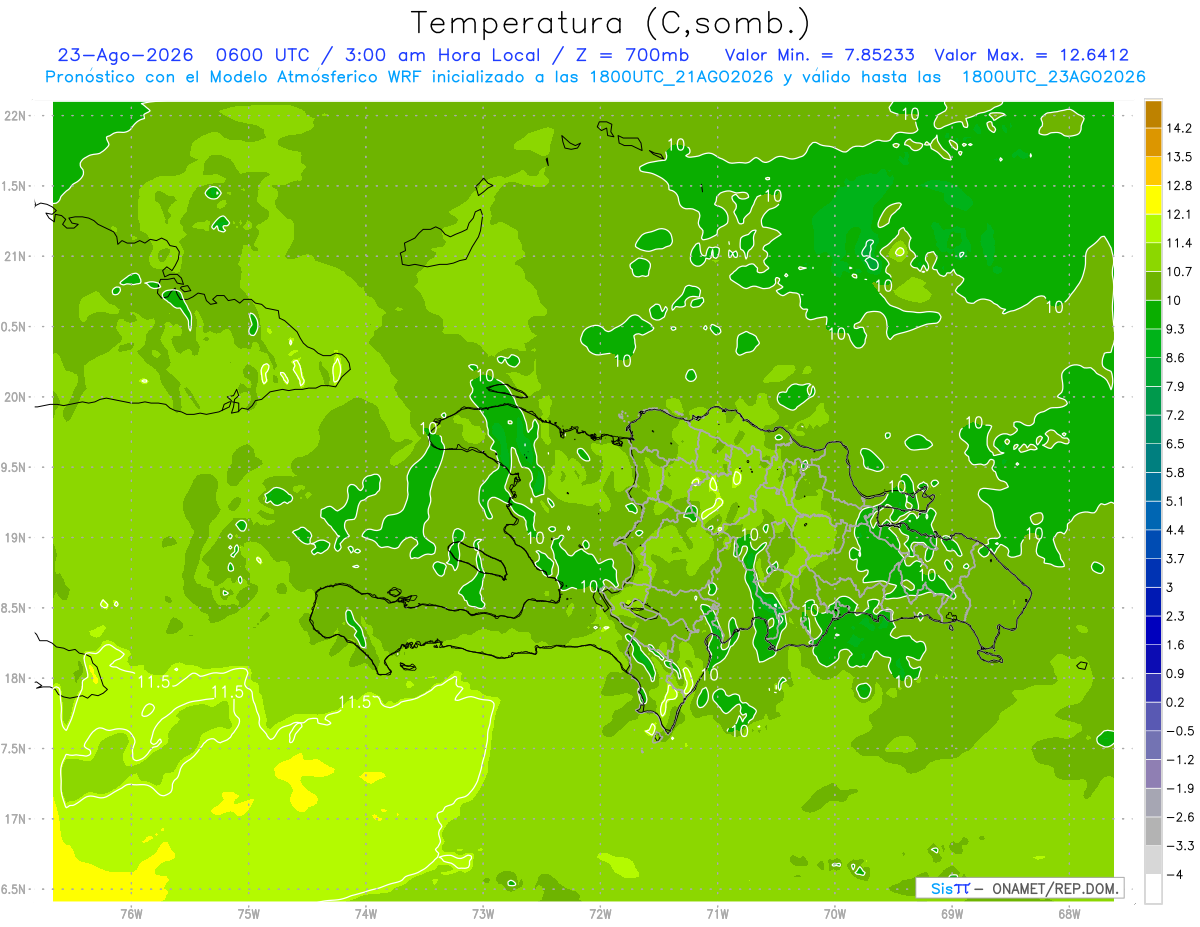Select the orange swatch between 13.5 and 14.2
The width and height of the screenshot is (1200, 927).
pos(1153,143)
